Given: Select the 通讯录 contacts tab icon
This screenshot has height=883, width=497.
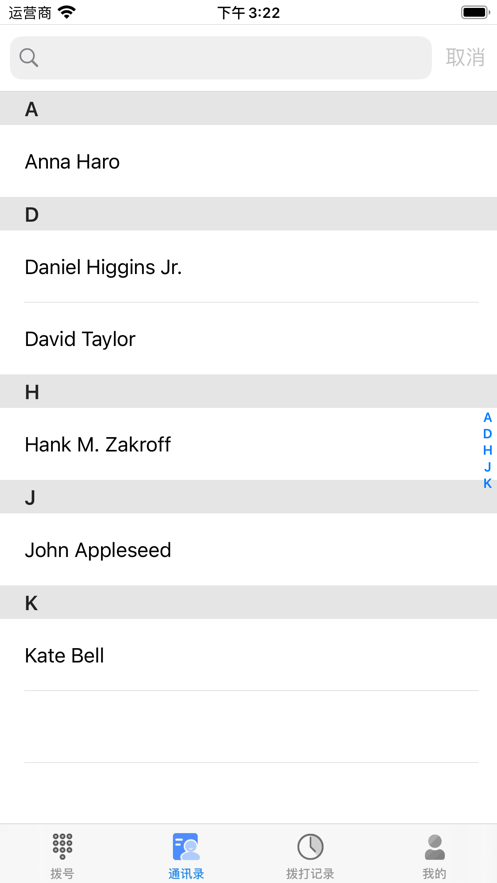Looking at the screenshot, I should tap(186, 846).
